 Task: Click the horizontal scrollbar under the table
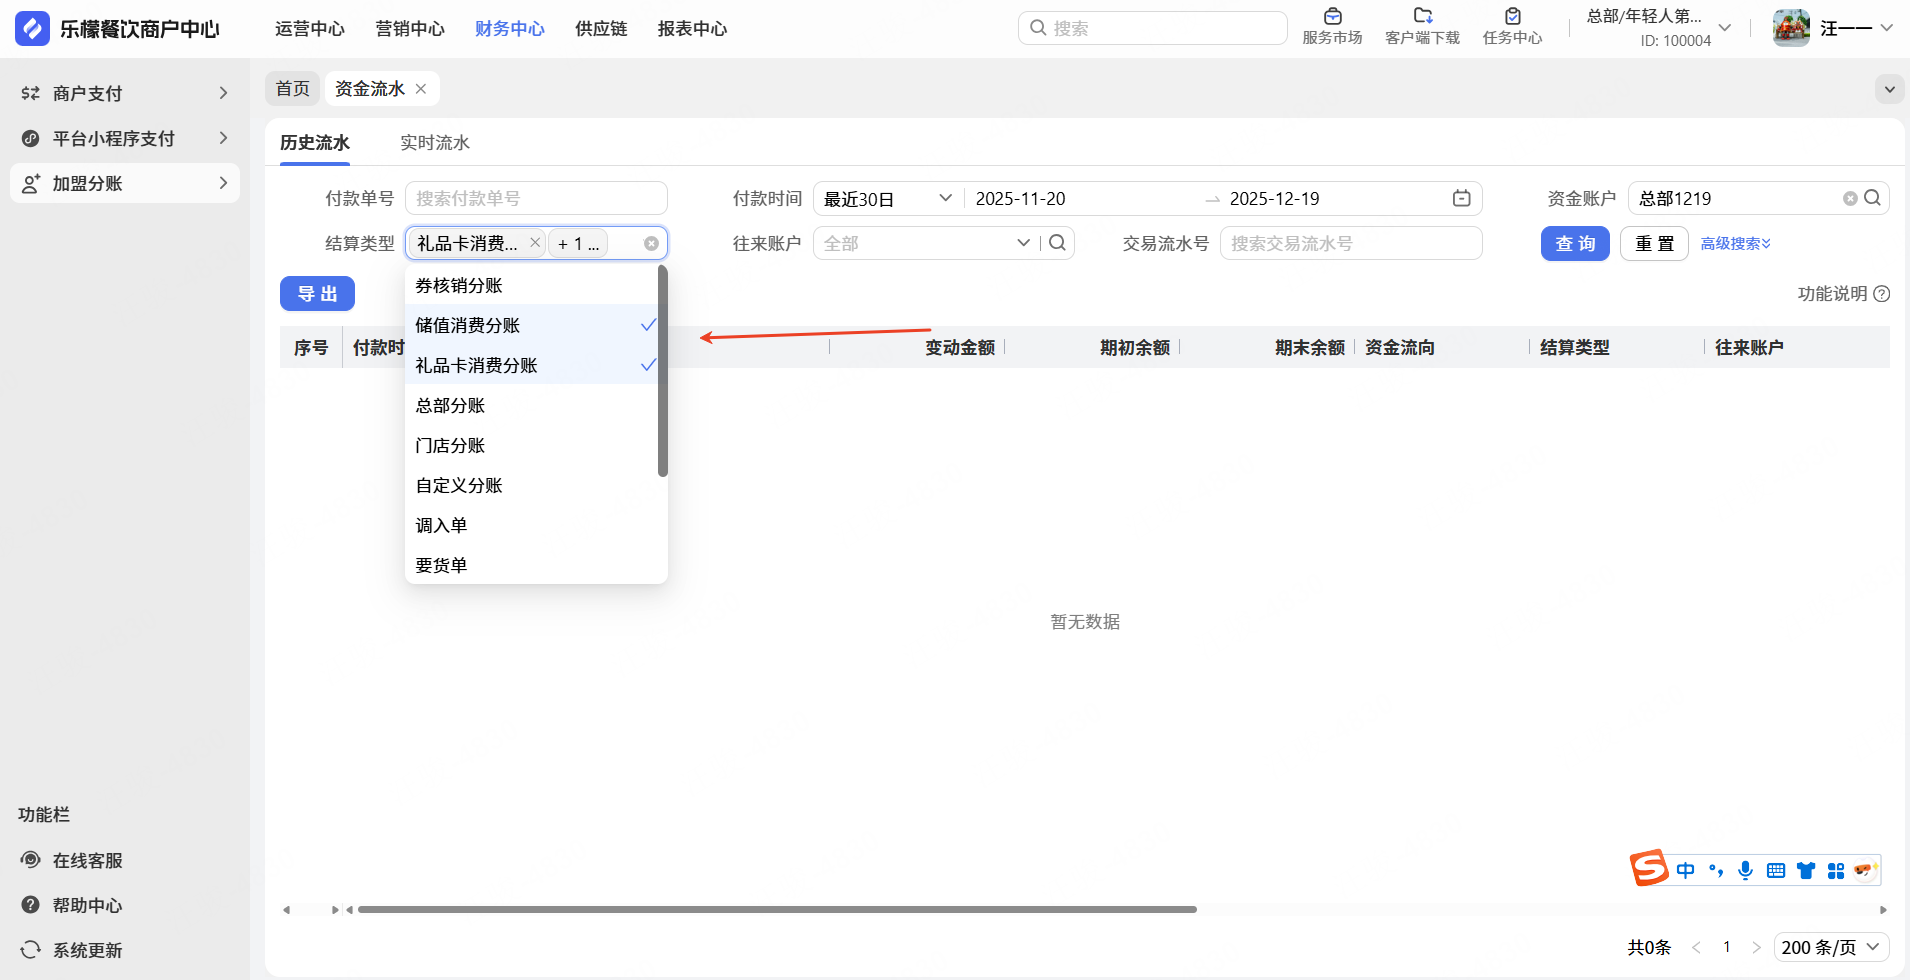pyautogui.click(x=777, y=910)
